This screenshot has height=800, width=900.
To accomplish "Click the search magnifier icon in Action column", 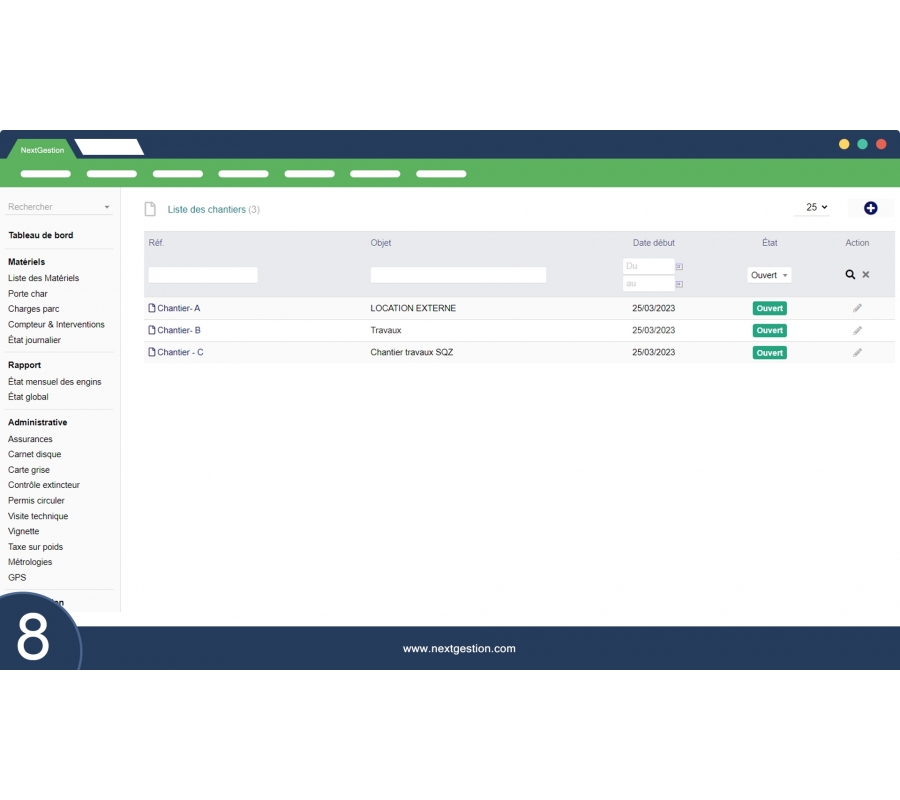I will (850, 274).
